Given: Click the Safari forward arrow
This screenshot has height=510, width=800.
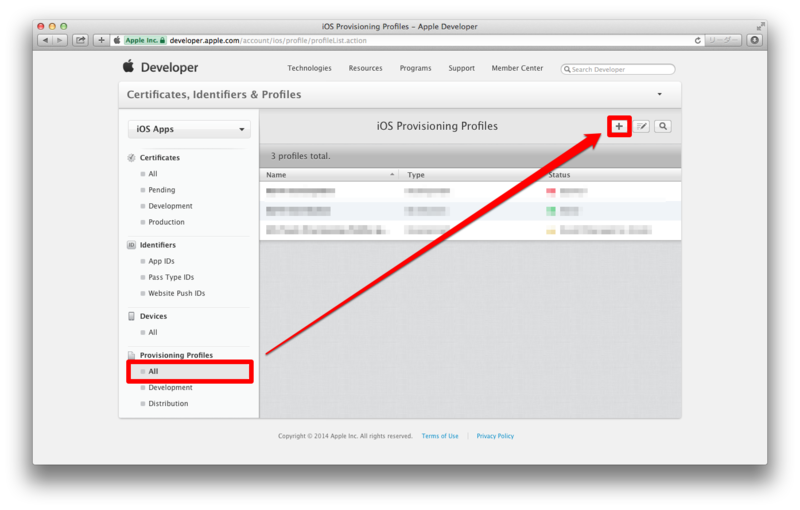Looking at the screenshot, I should (x=60, y=40).
